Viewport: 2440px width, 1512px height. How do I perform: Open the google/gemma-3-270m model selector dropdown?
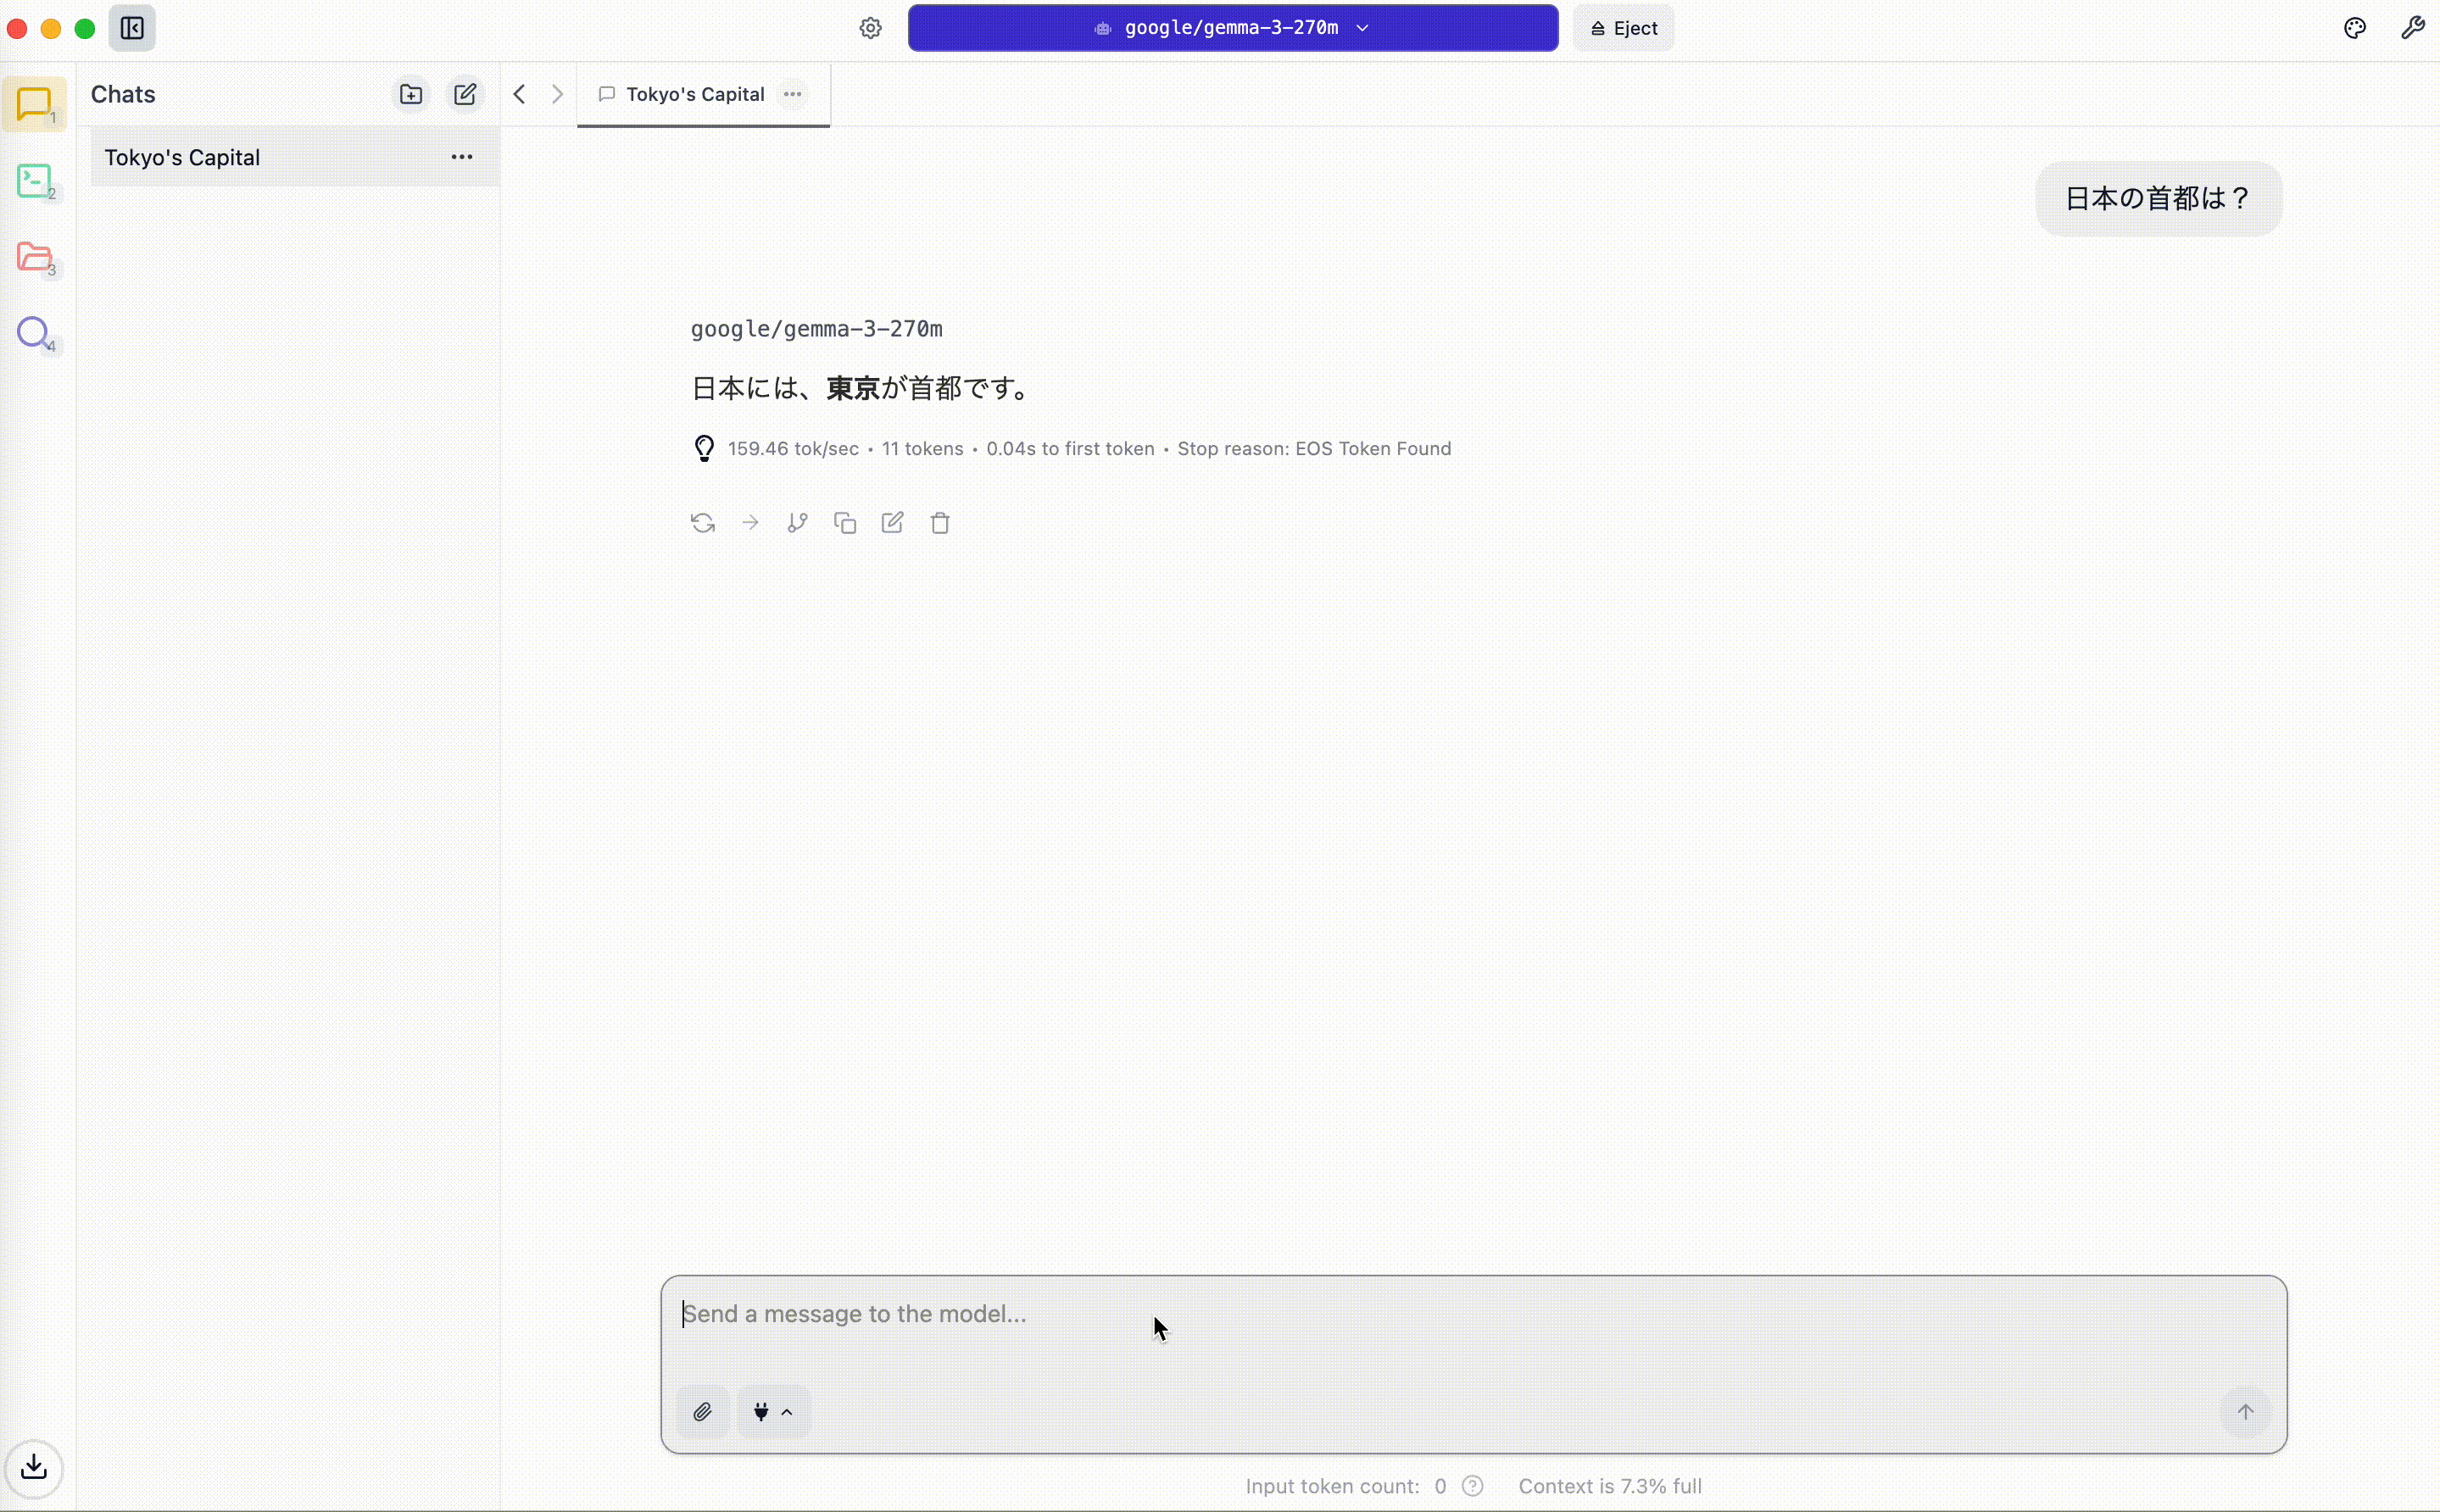click(1232, 28)
